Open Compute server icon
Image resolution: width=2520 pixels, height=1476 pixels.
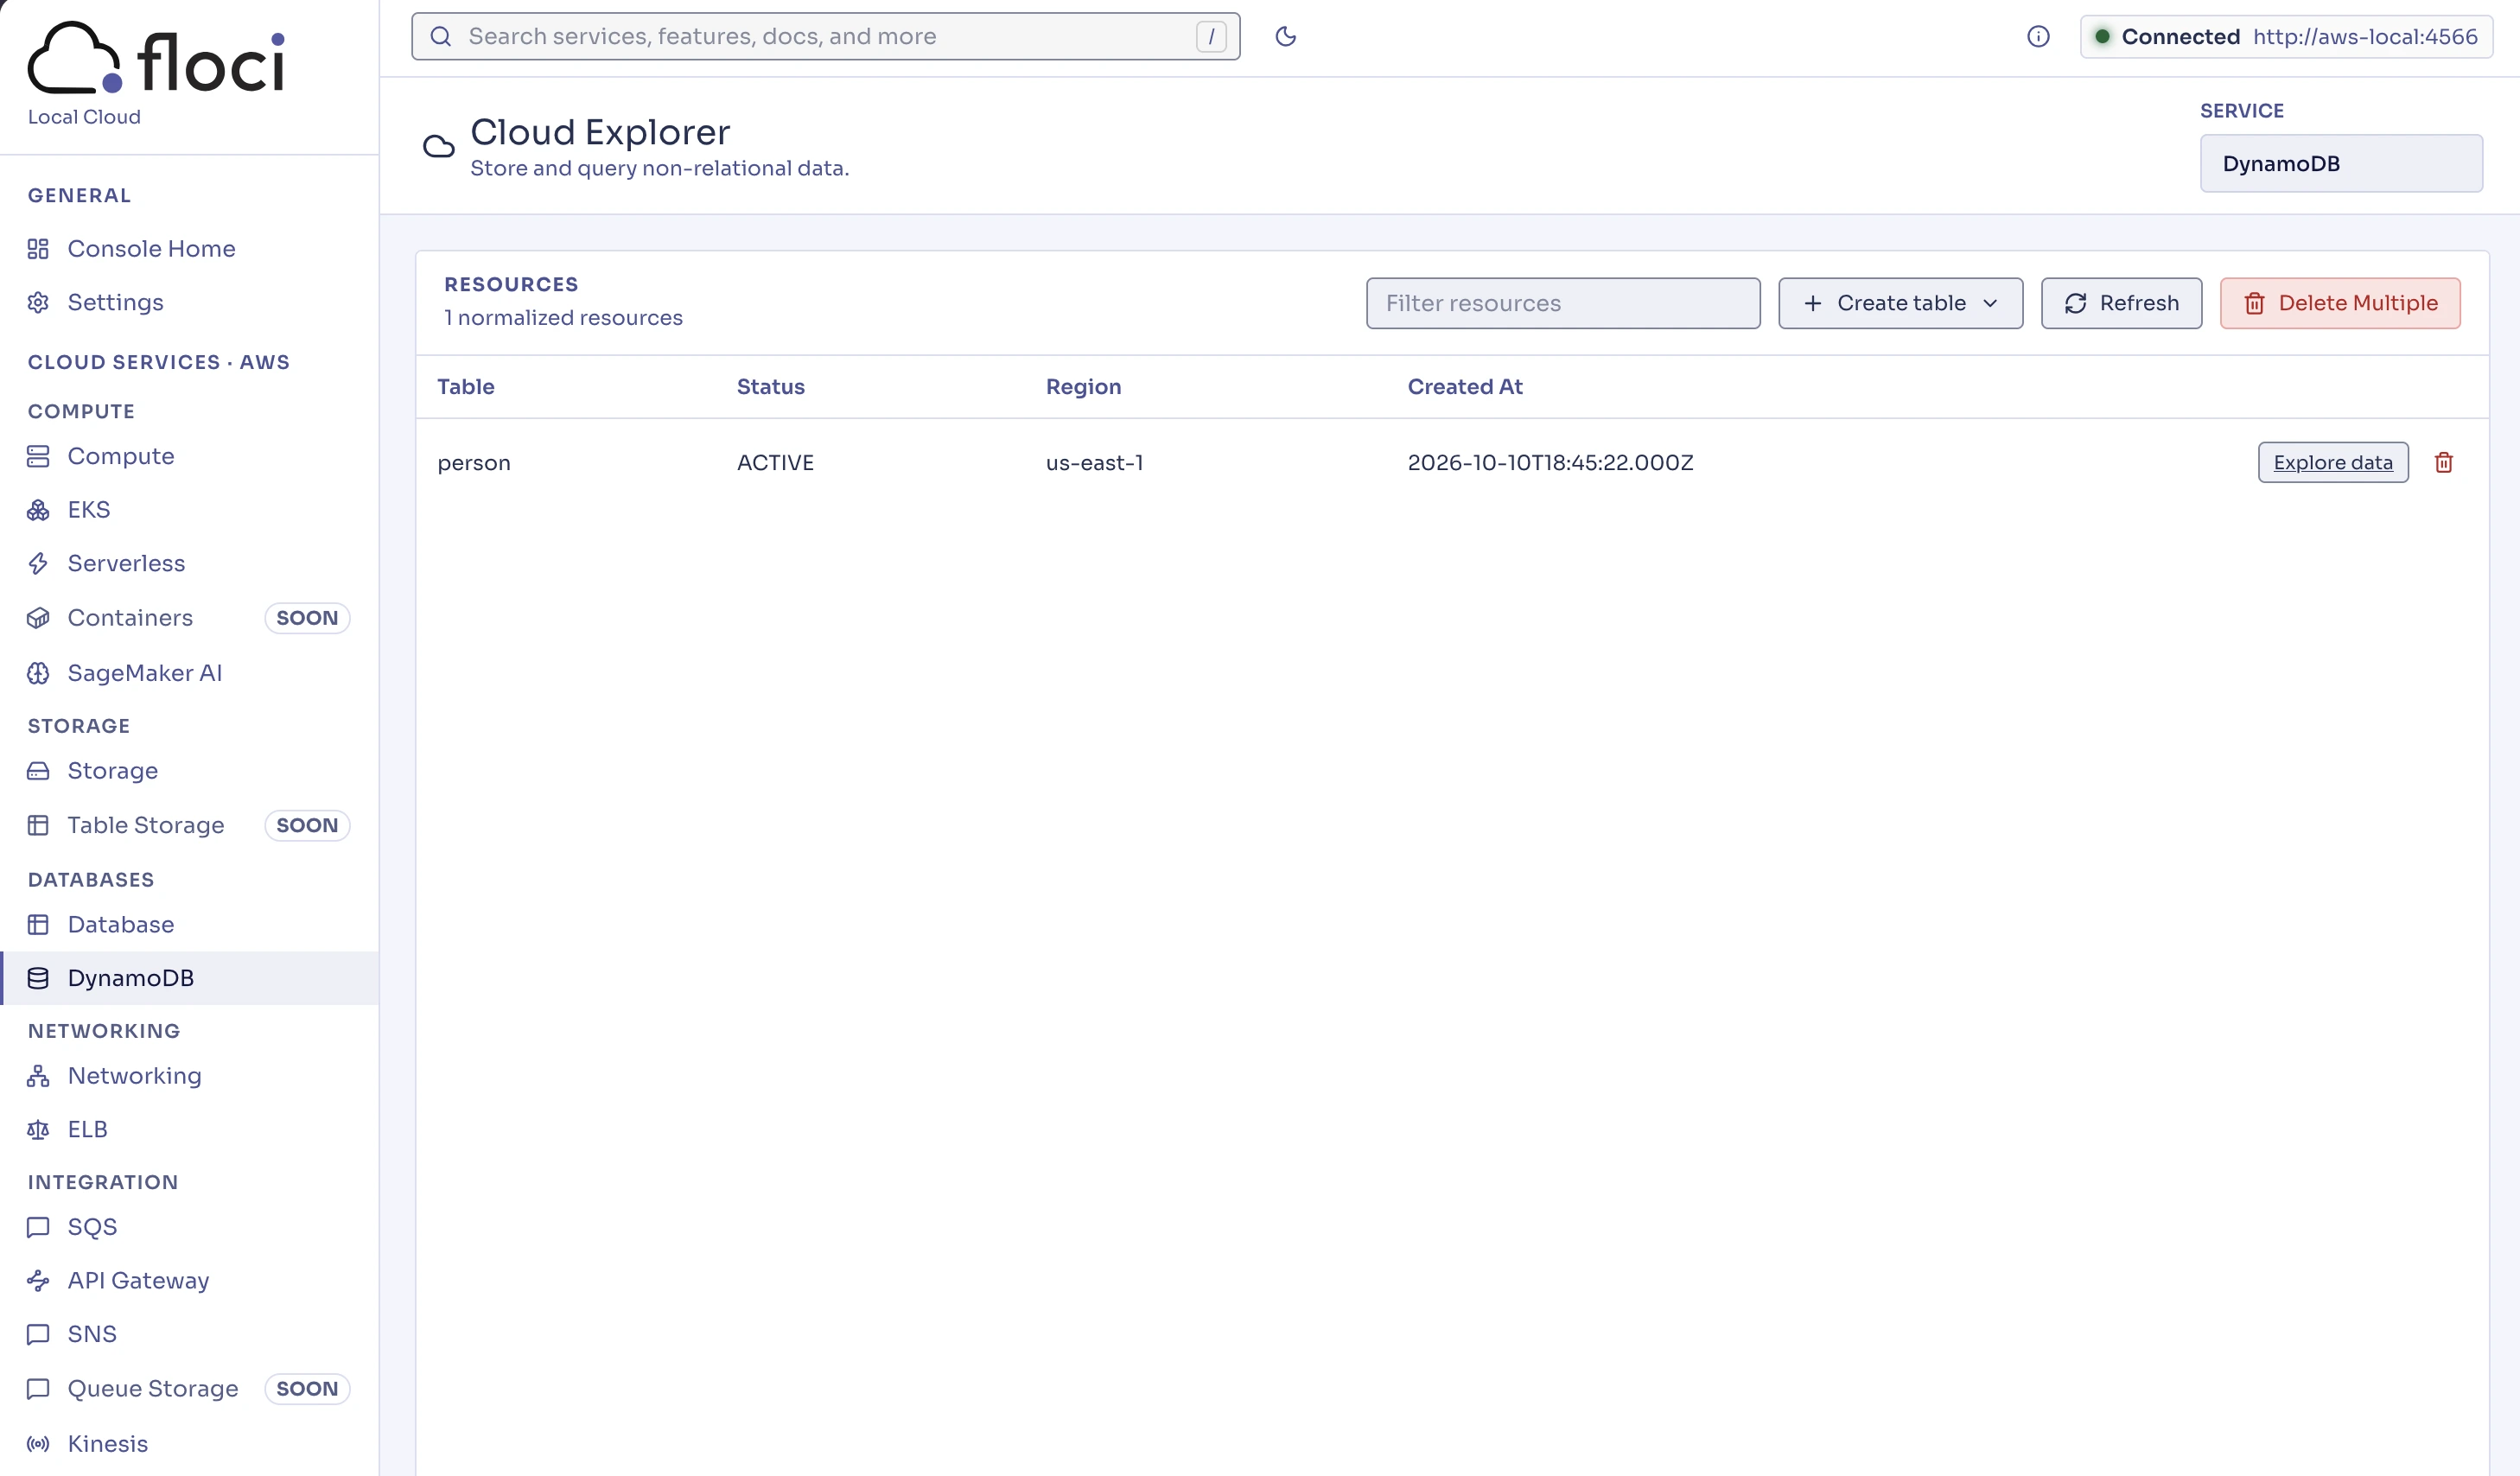point(38,456)
